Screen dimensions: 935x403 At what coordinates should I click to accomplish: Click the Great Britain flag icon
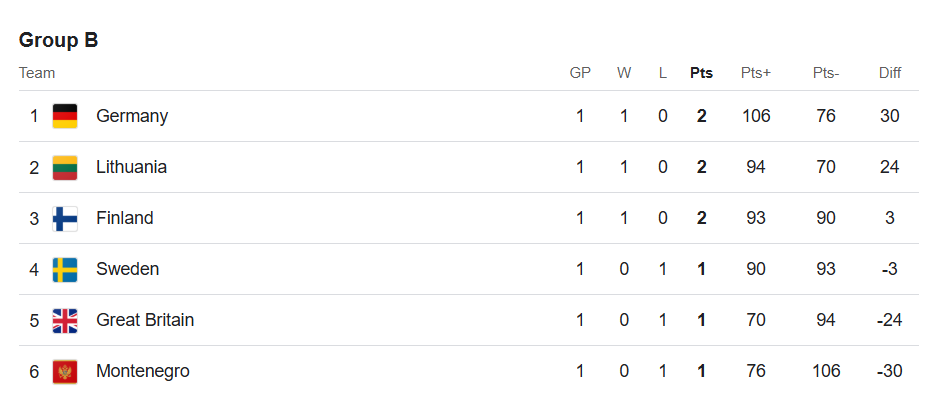click(64, 320)
